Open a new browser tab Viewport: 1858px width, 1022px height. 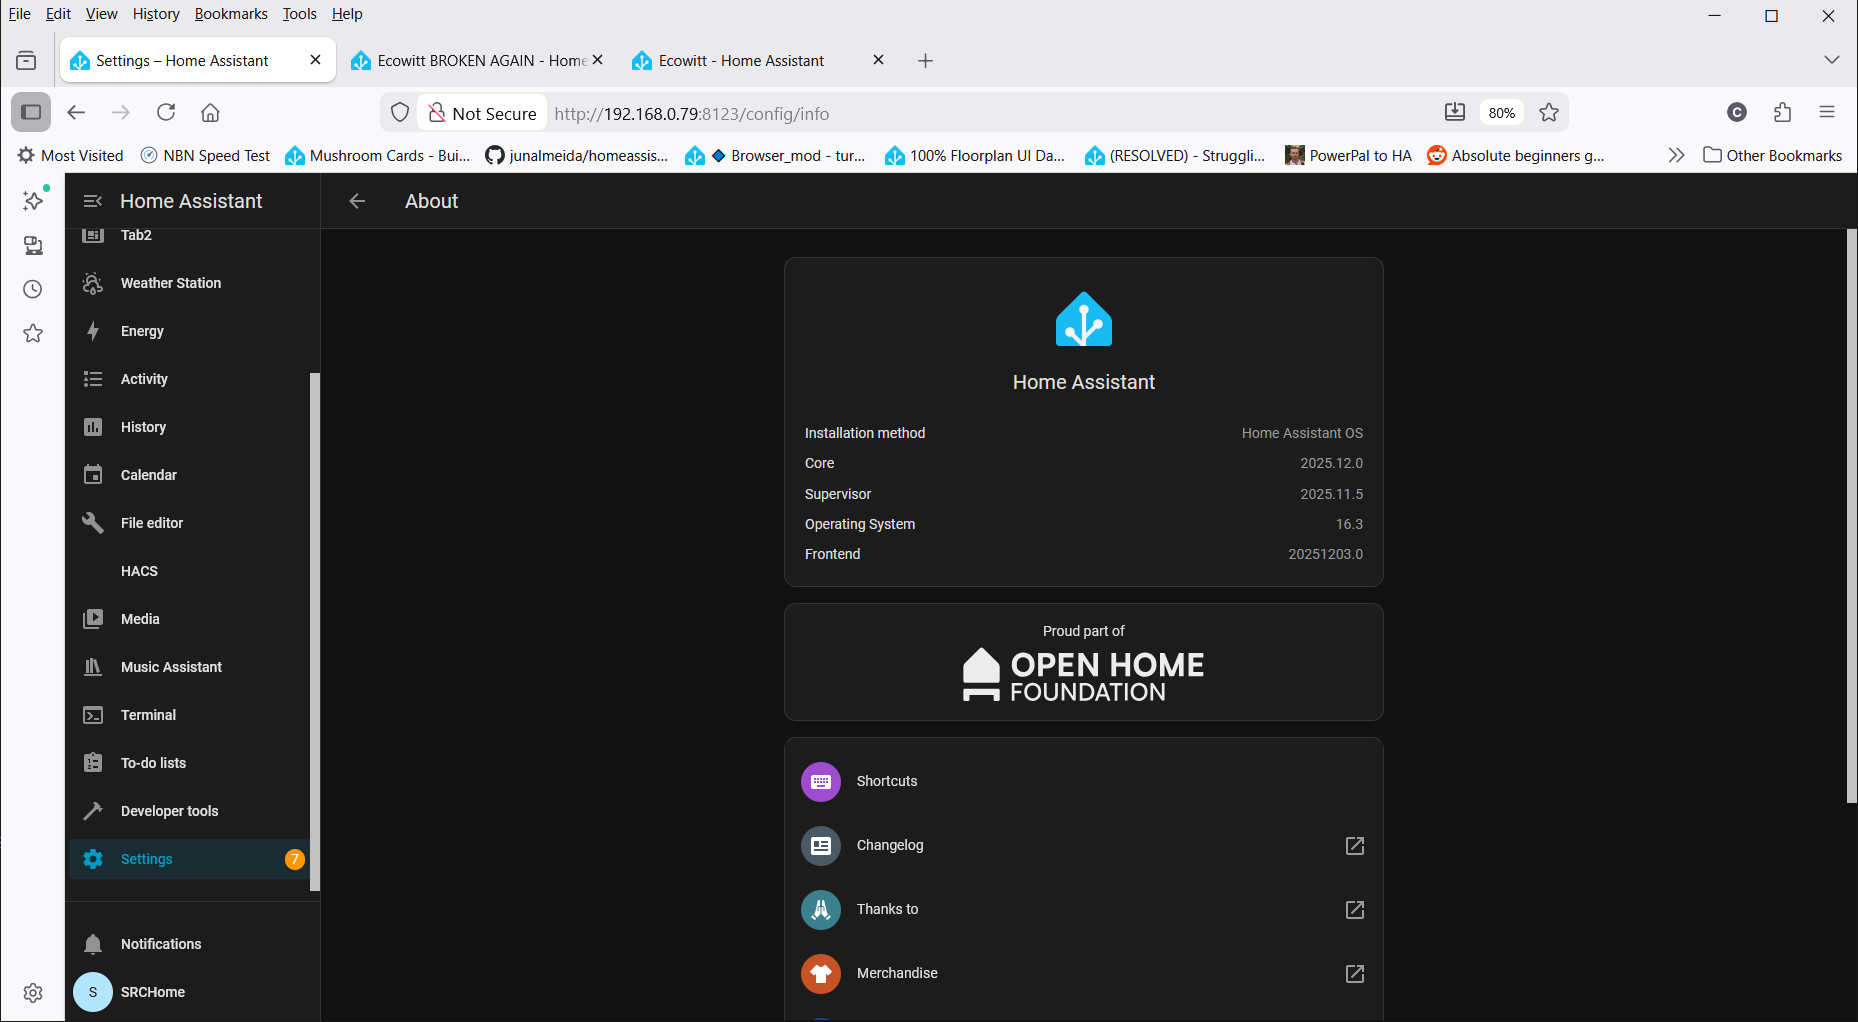(925, 61)
